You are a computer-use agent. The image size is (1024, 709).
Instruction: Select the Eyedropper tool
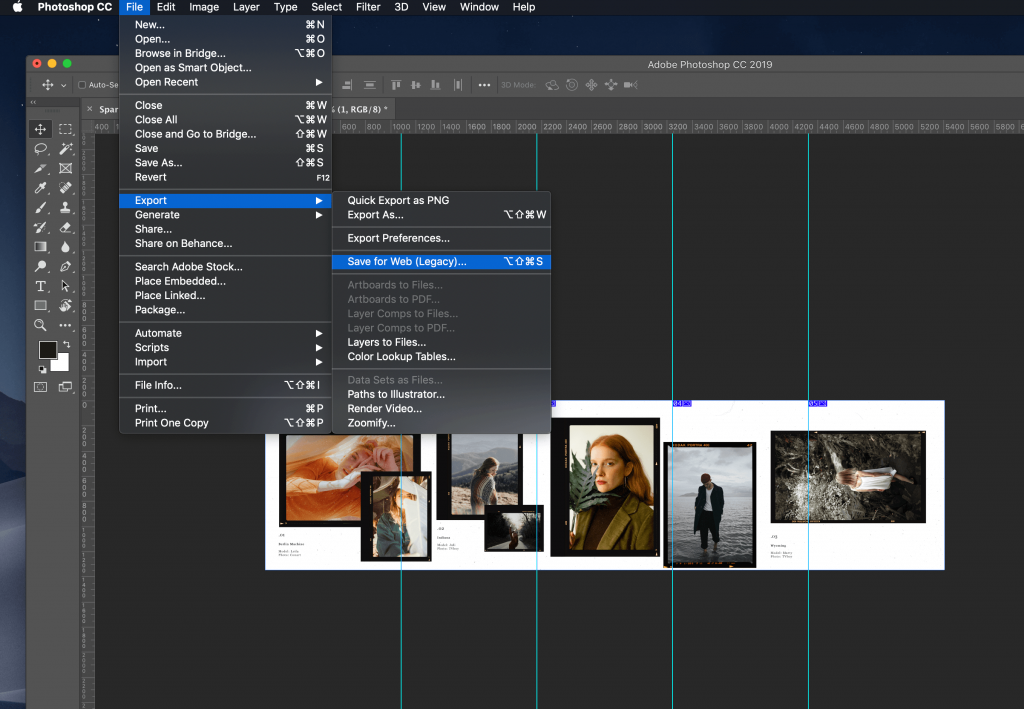click(x=40, y=188)
